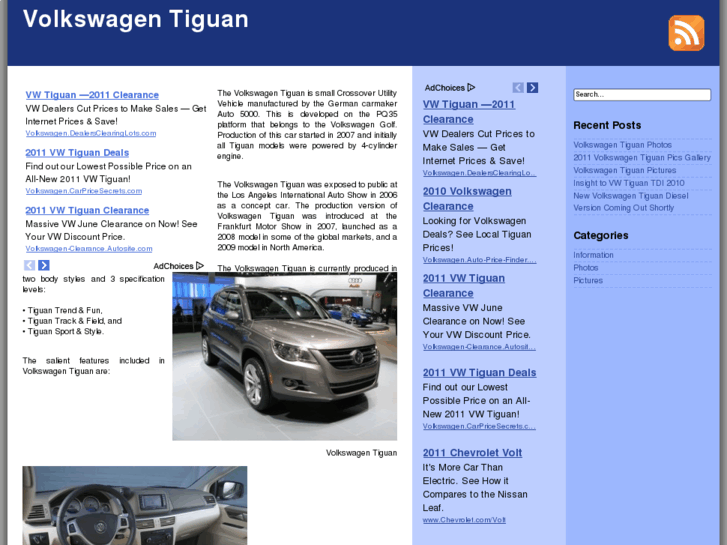727x545 pixels.
Task: Click the 'Volkswagen Tiguan' image caption
Action: (361, 453)
